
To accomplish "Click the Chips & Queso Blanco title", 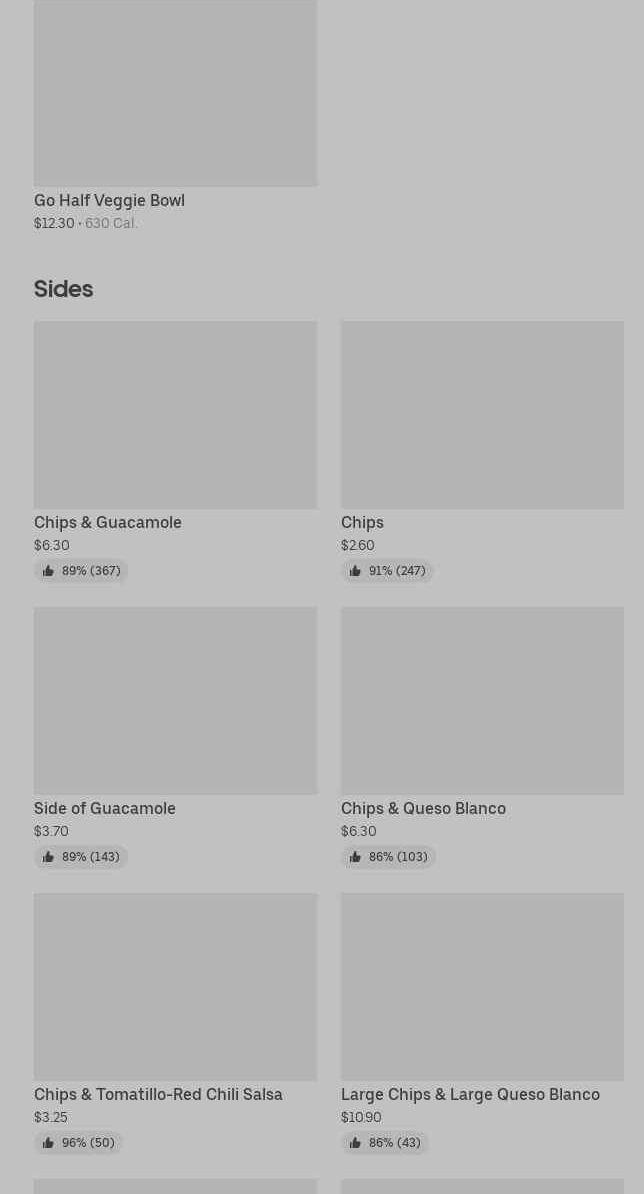I will point(423,808).
